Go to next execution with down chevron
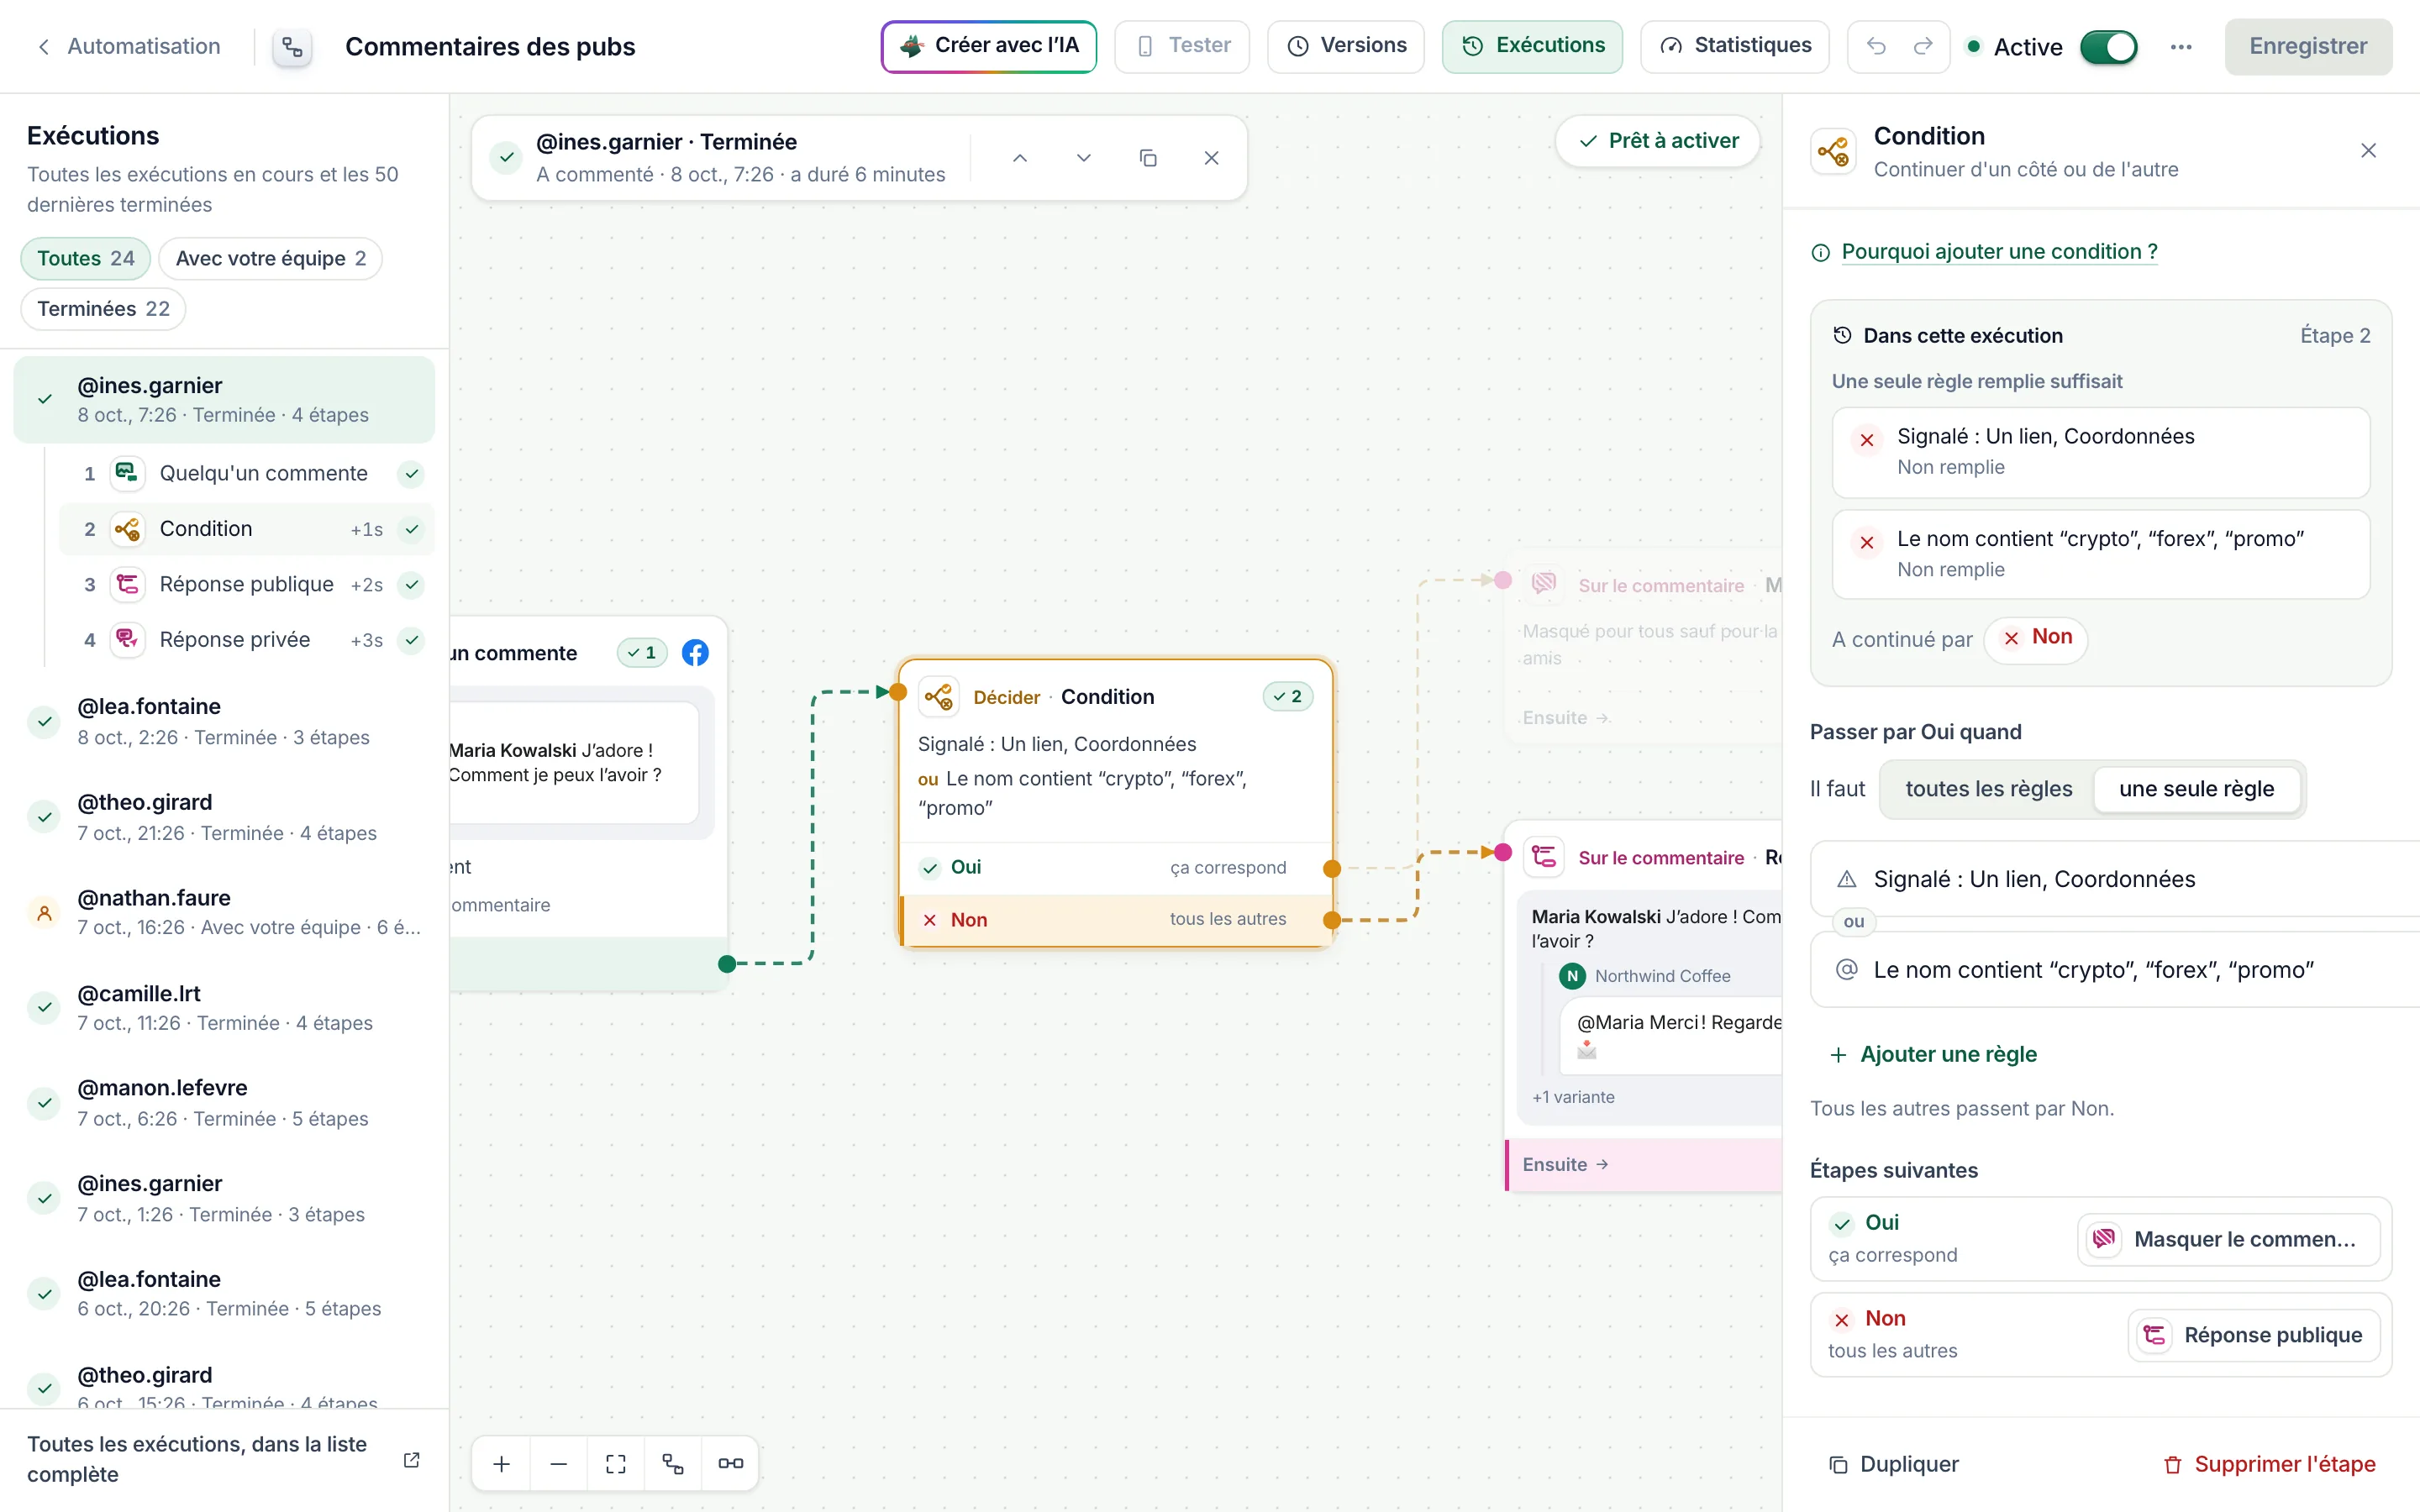The height and width of the screenshot is (1512, 2420). point(1083,158)
